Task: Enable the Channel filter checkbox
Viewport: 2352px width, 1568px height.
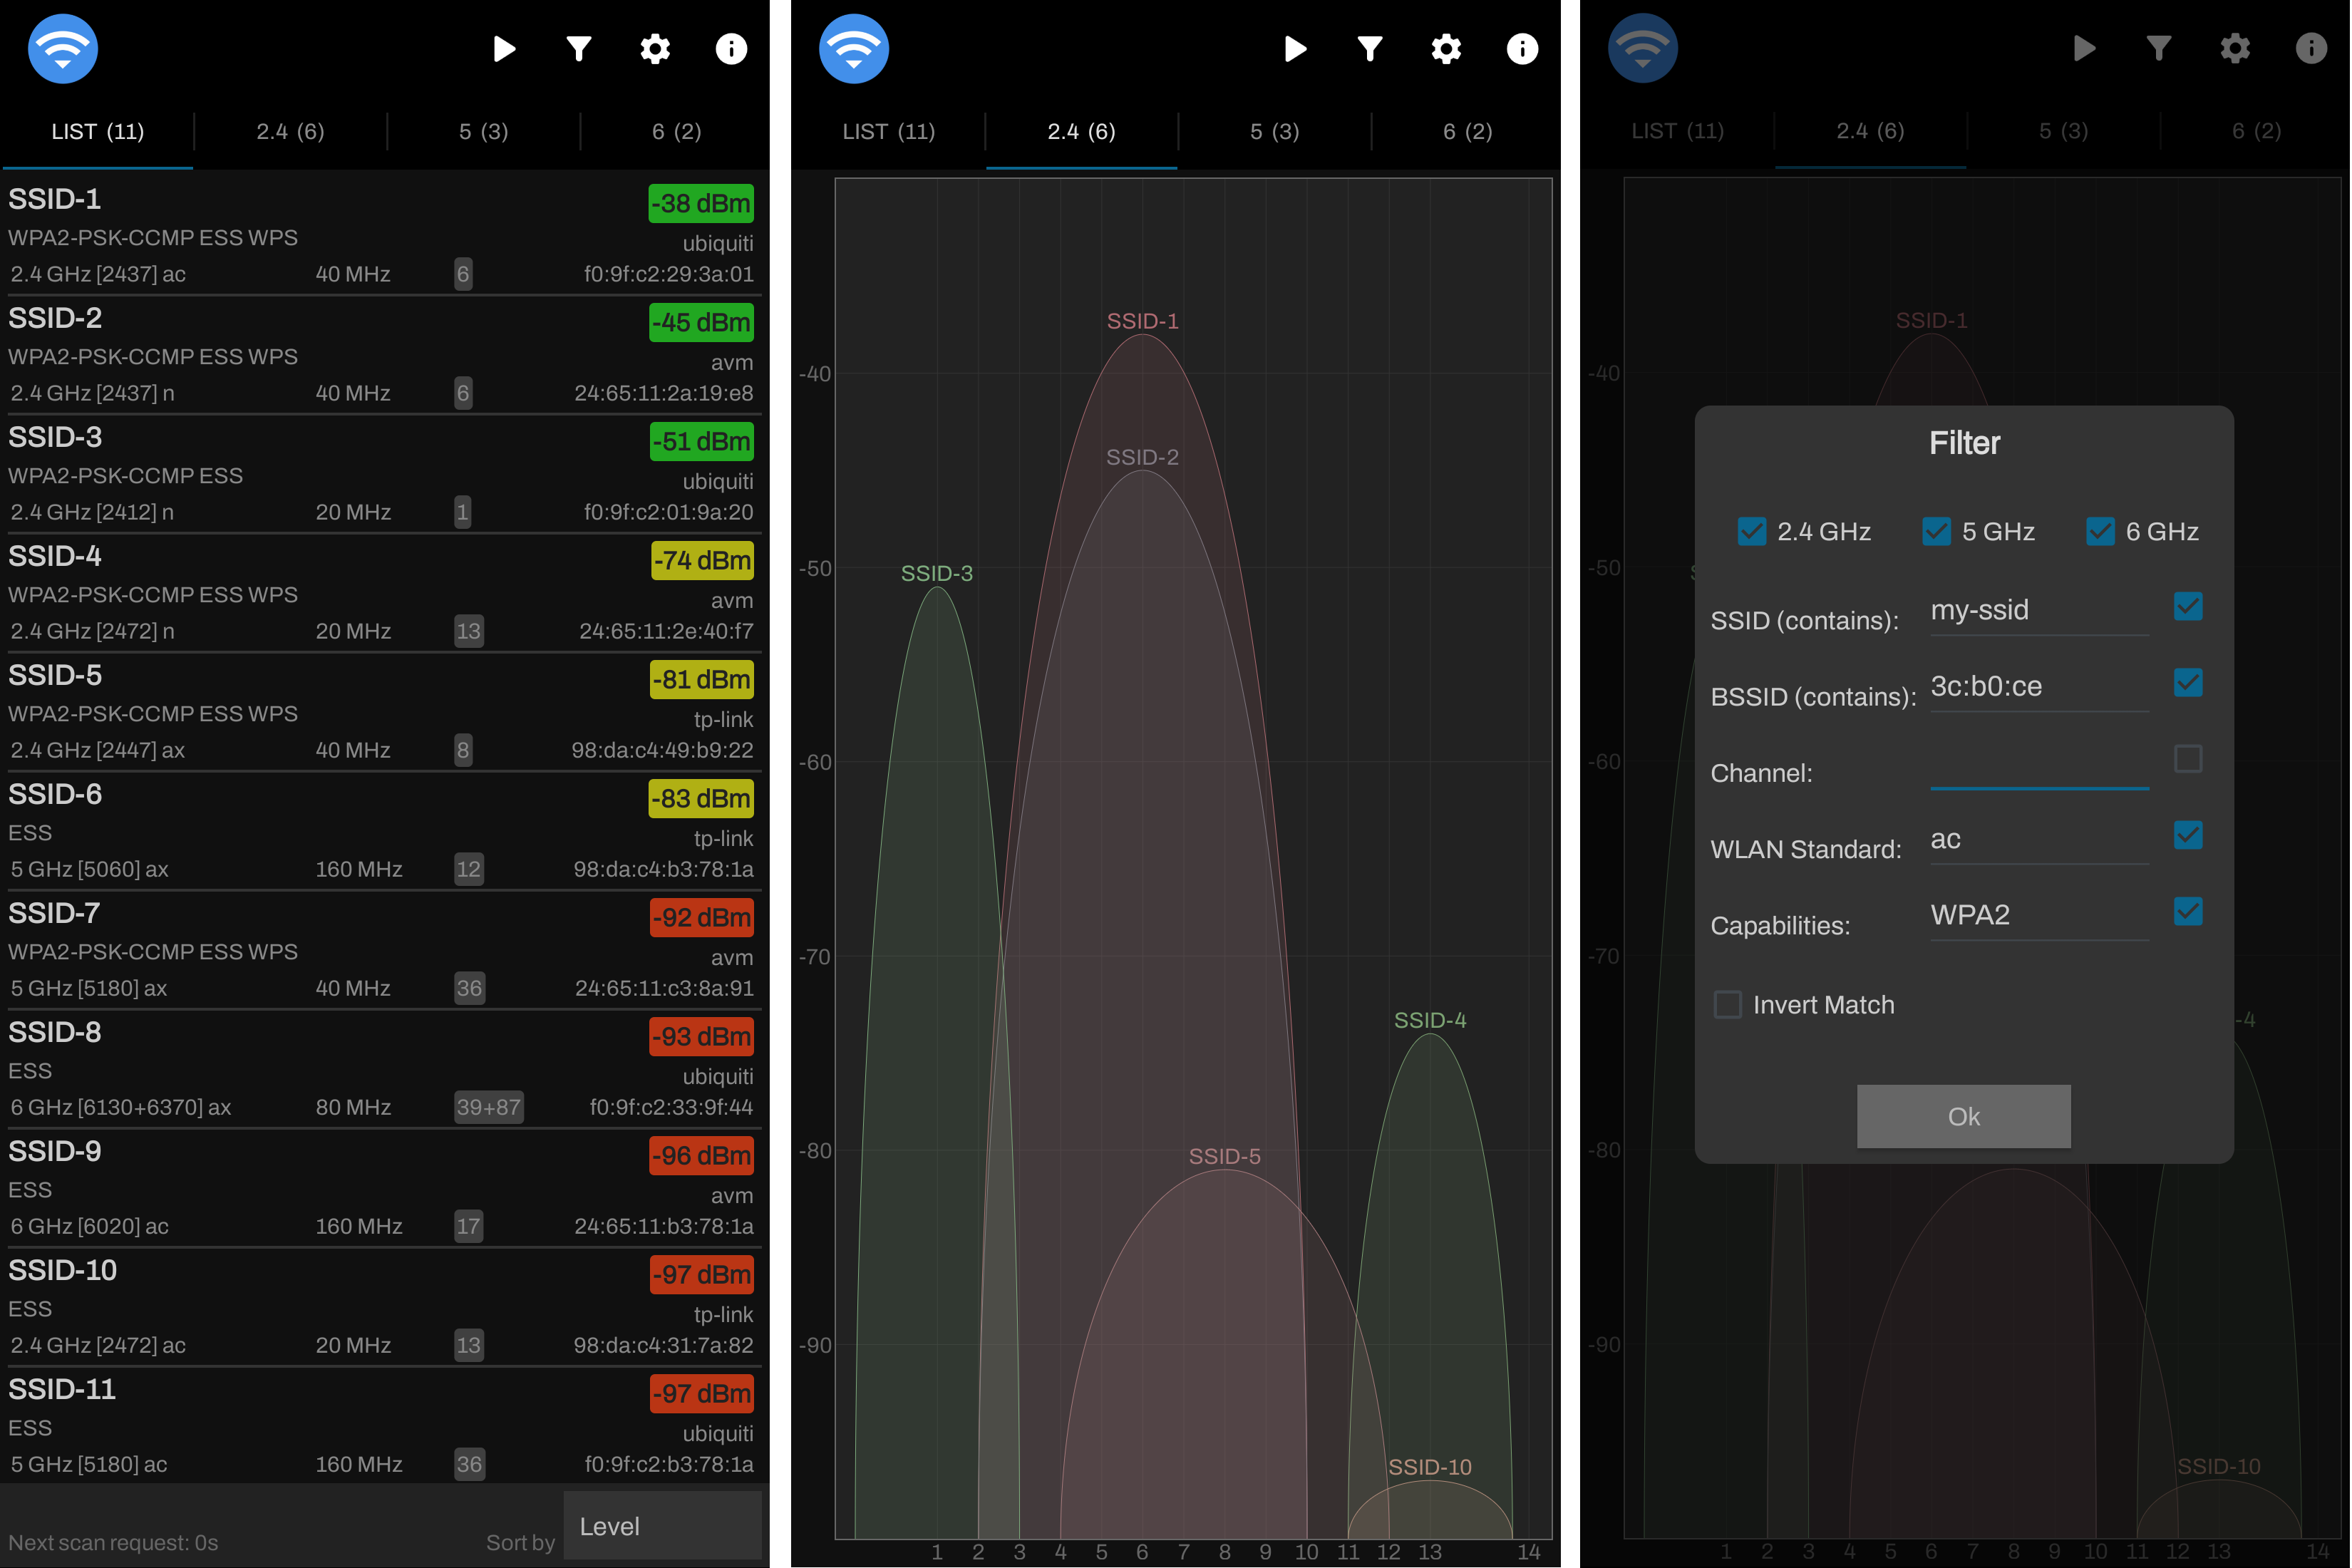Action: click(x=2188, y=759)
